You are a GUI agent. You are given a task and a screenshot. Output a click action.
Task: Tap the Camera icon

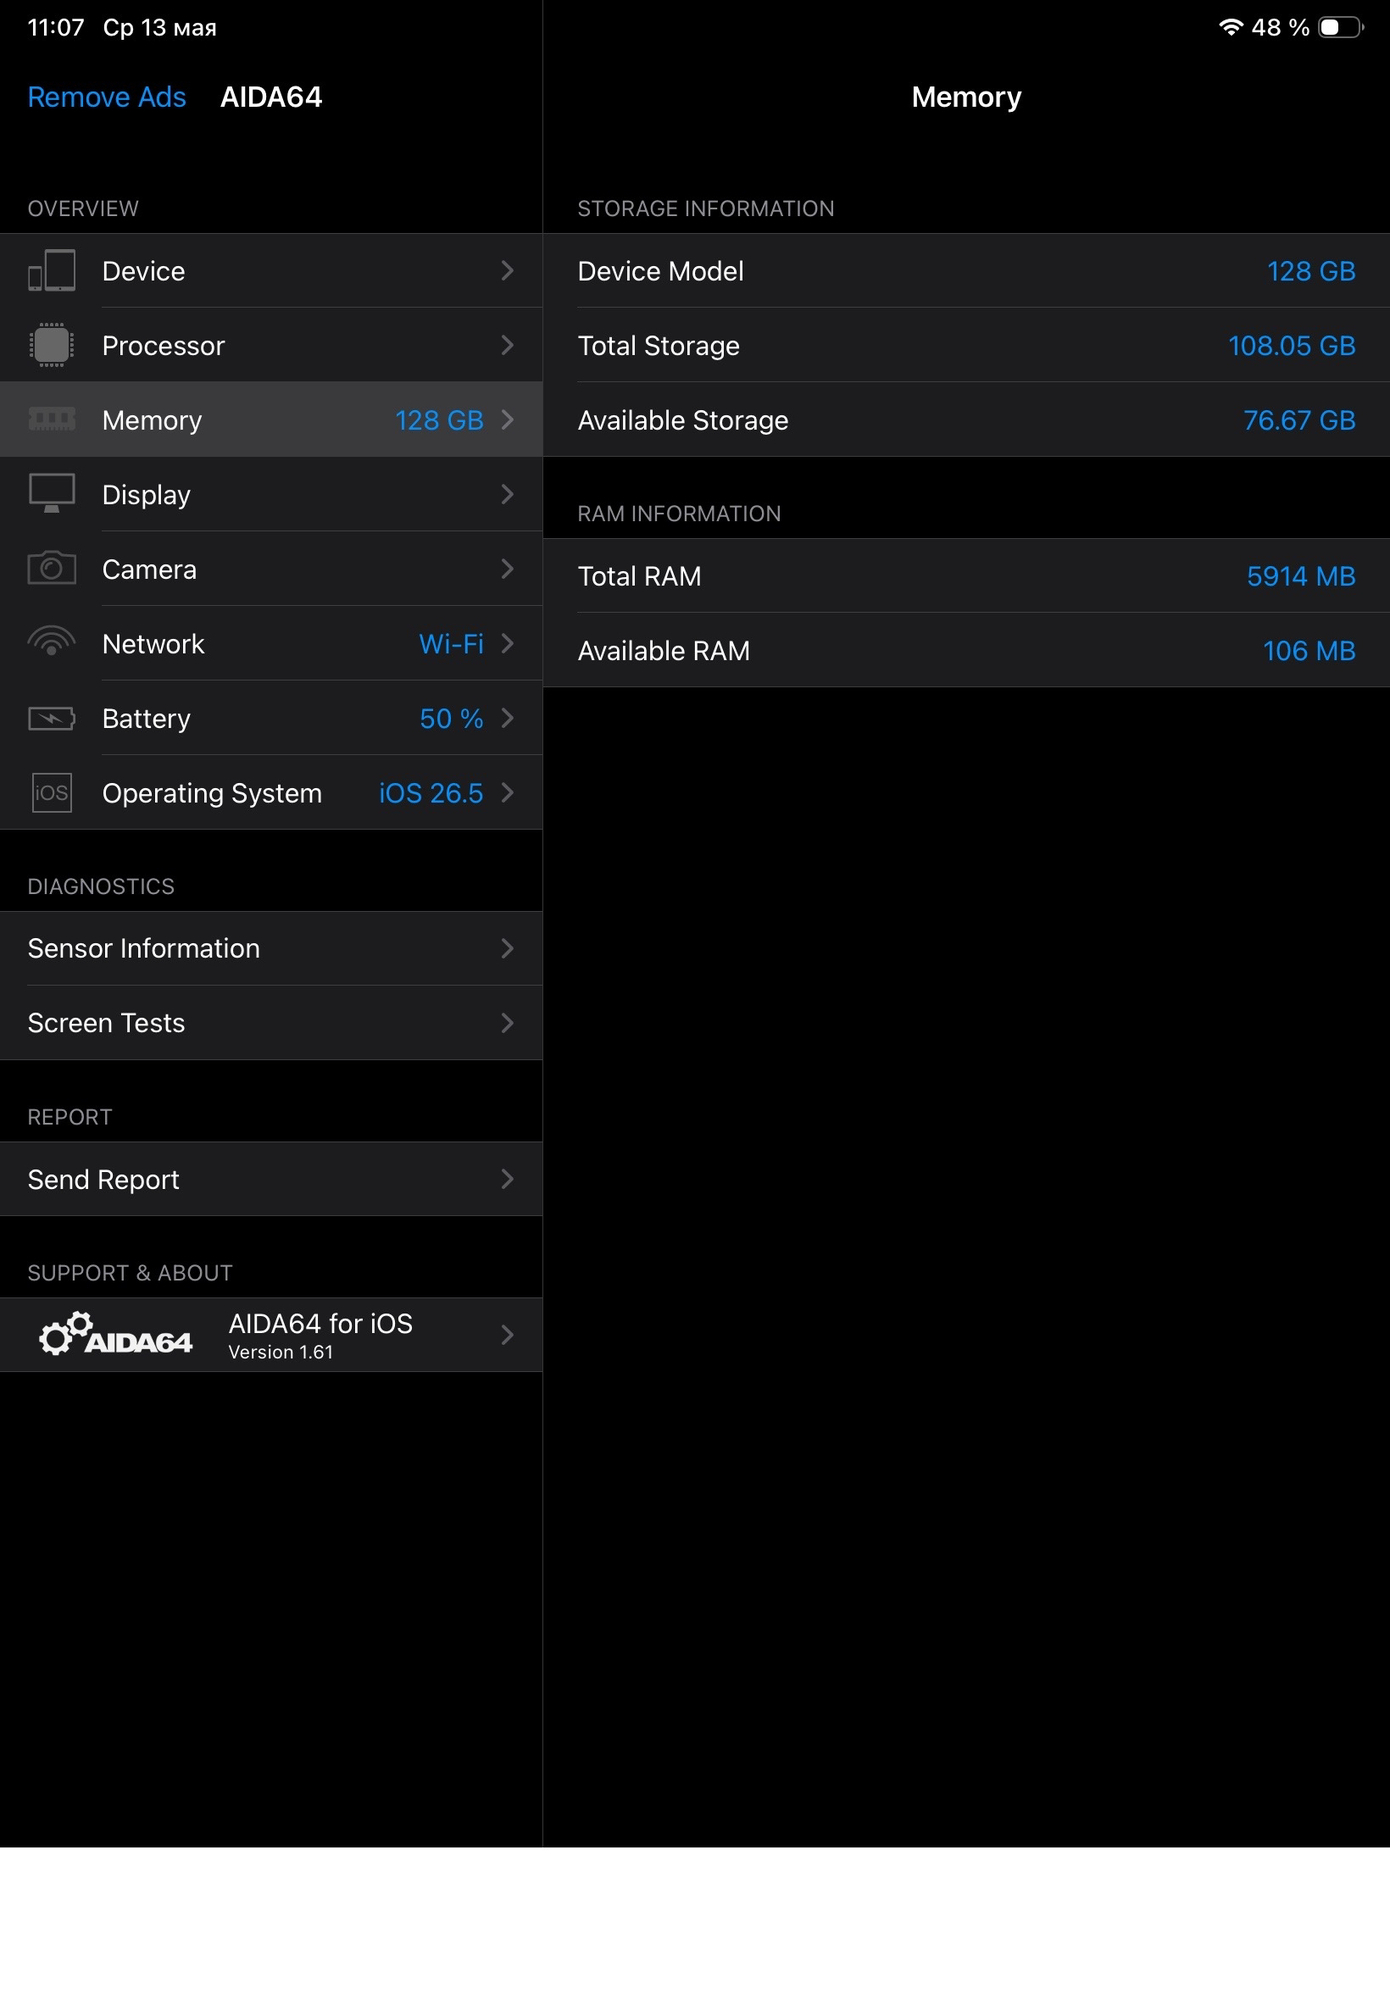(x=52, y=568)
